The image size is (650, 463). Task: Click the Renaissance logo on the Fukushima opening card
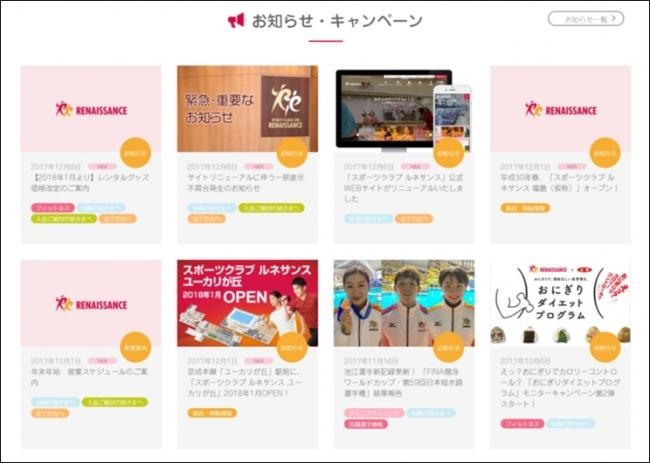(x=560, y=109)
